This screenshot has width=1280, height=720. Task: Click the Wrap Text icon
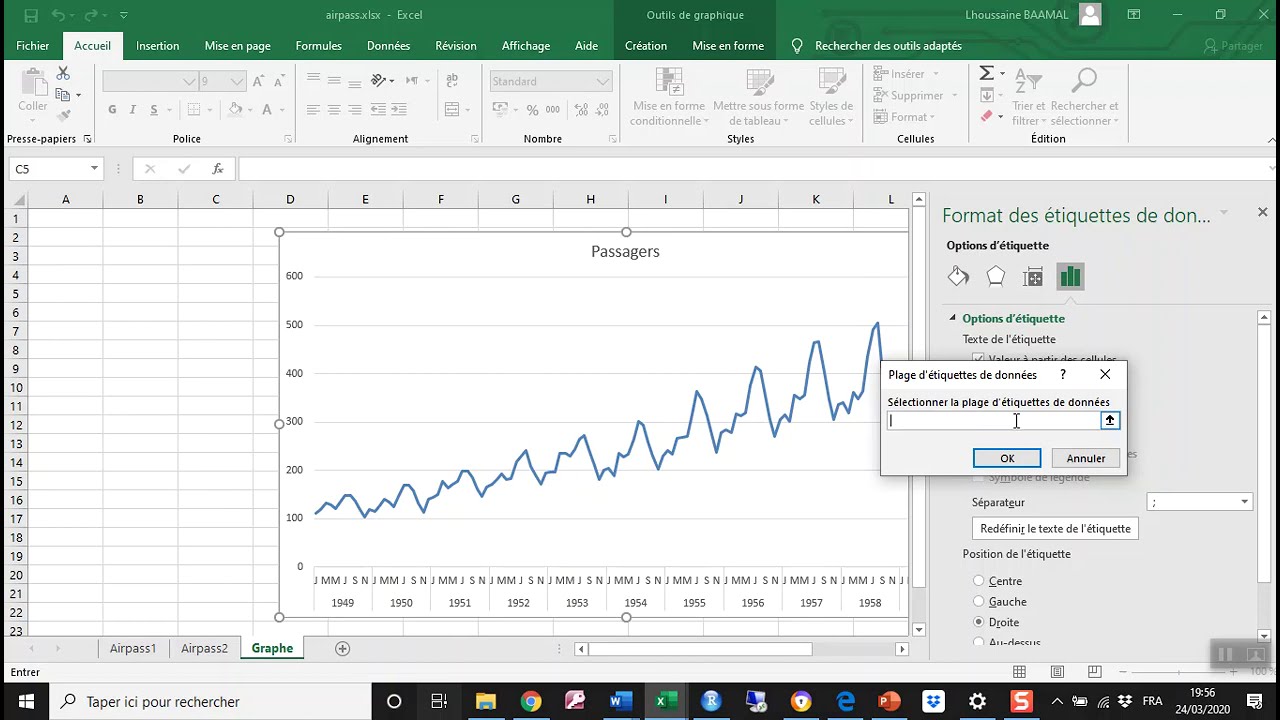click(x=452, y=81)
